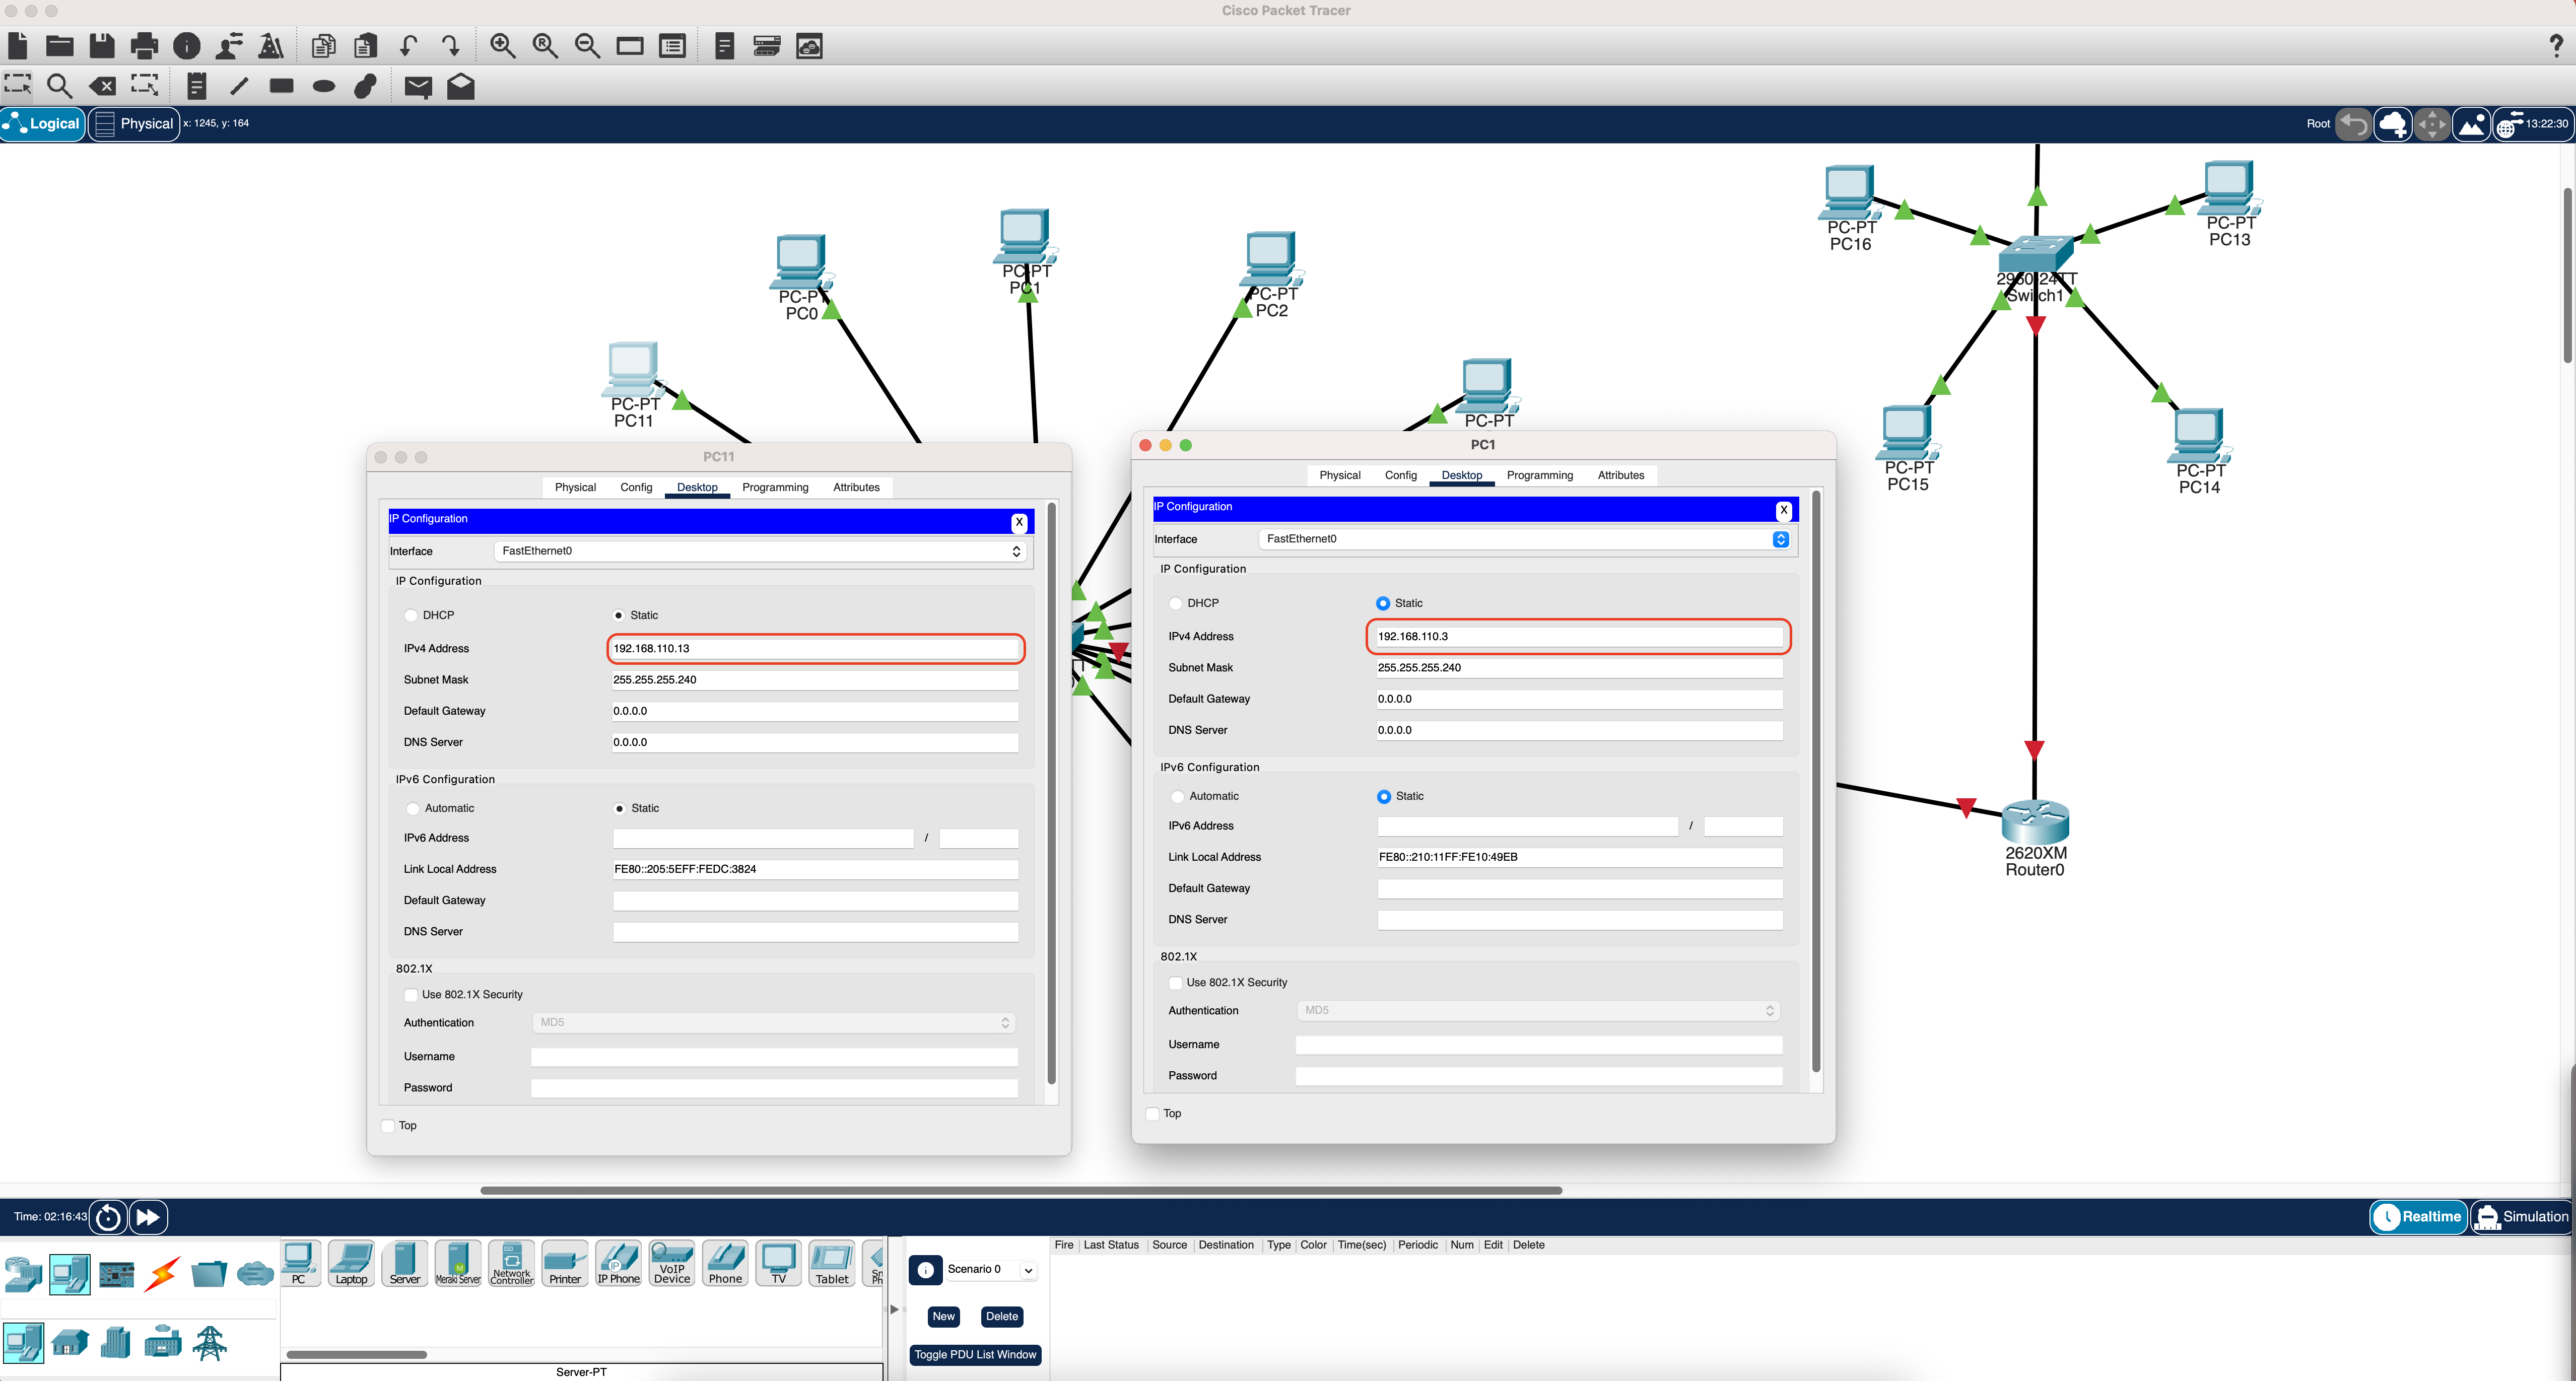Open Authentication MD5 dropdown in PC11
This screenshot has height=1381, width=2576.
tap(773, 1022)
